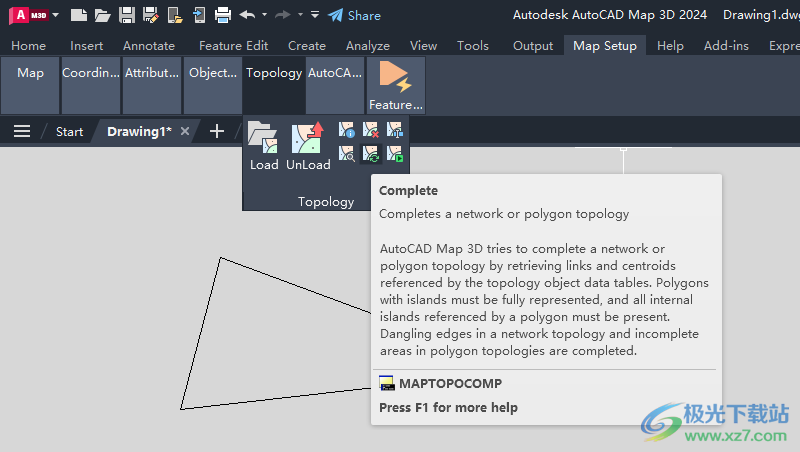
Task: Open the Customize Quick Access Toolbar dropdown
Action: tap(315, 15)
